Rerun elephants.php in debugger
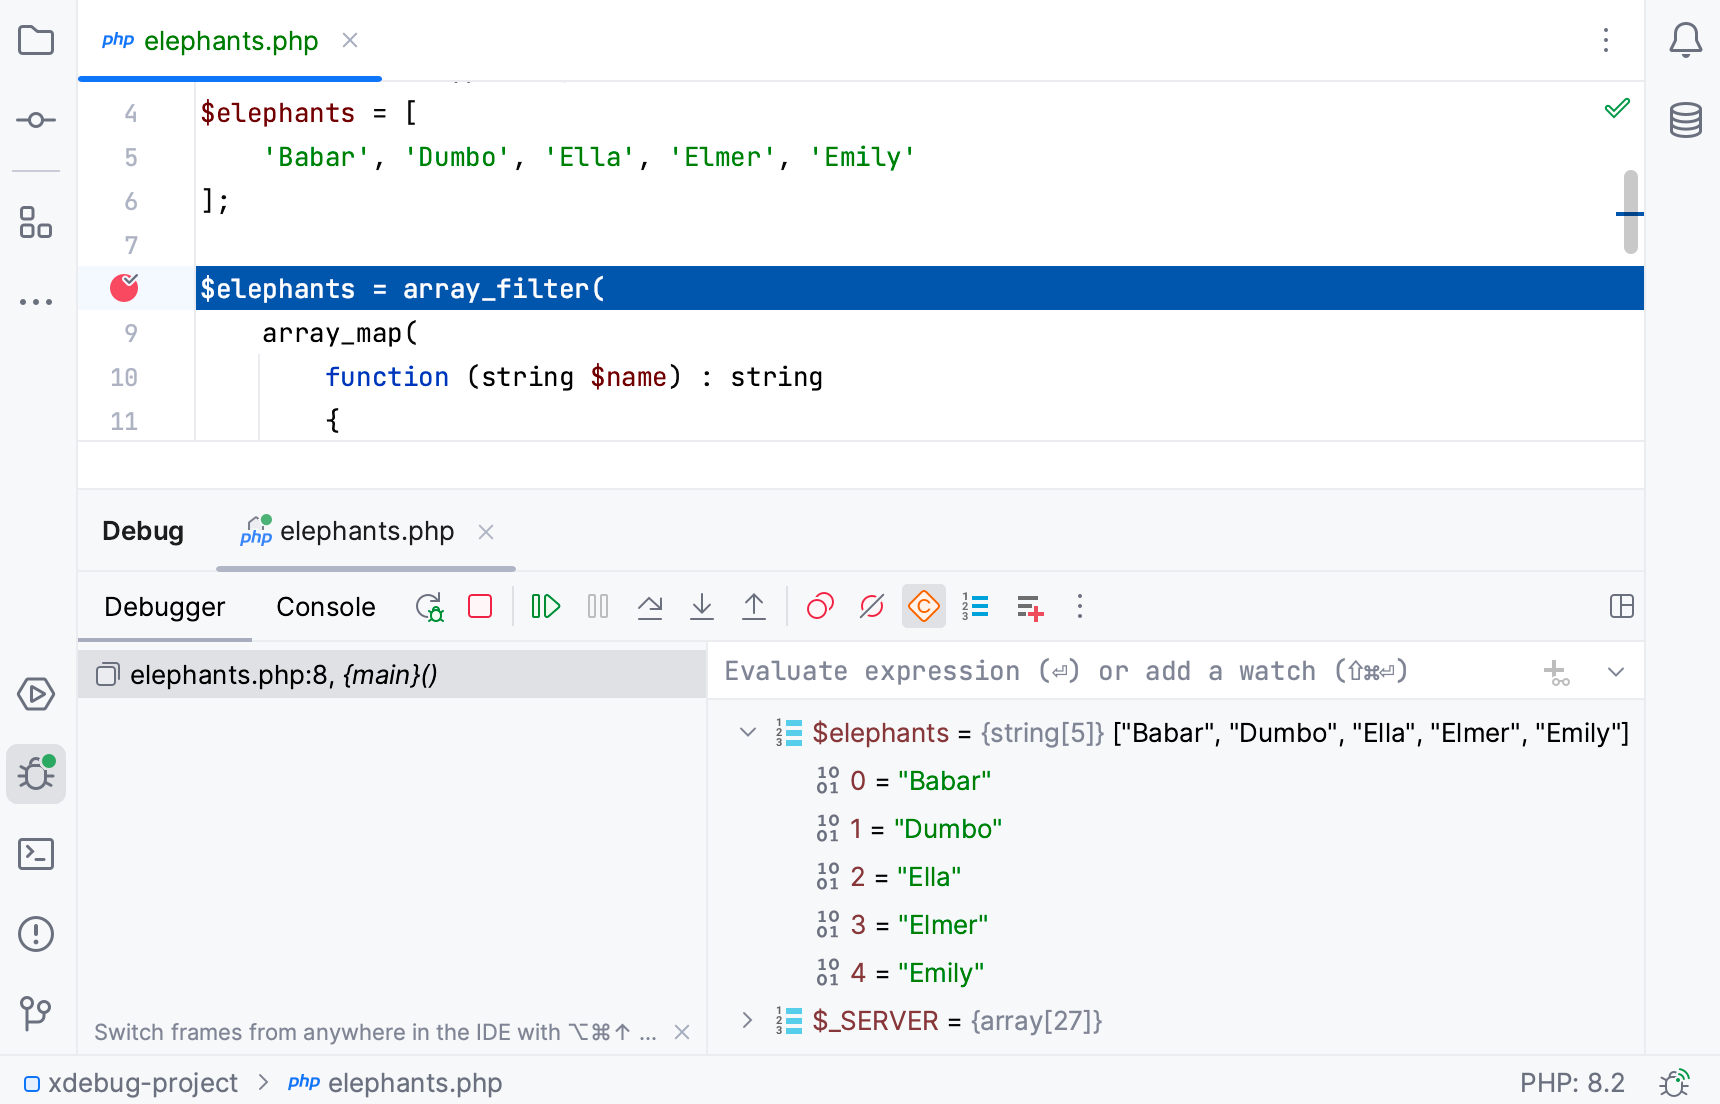Viewport: 1720px width, 1104px height. point(429,606)
